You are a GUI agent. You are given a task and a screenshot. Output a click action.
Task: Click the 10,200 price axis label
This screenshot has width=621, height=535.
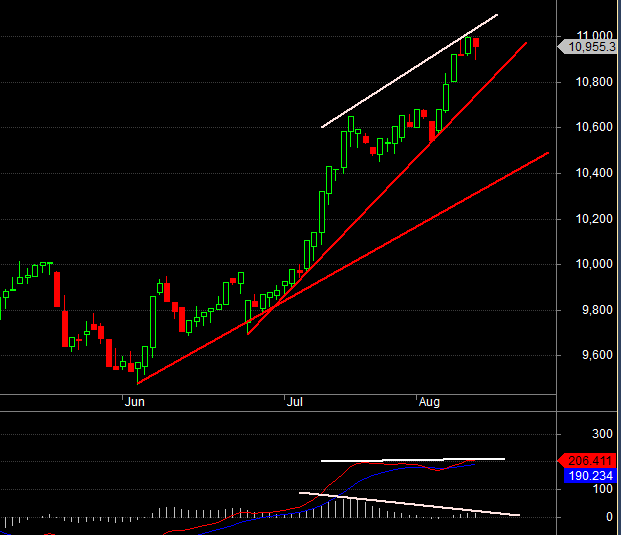click(x=594, y=219)
